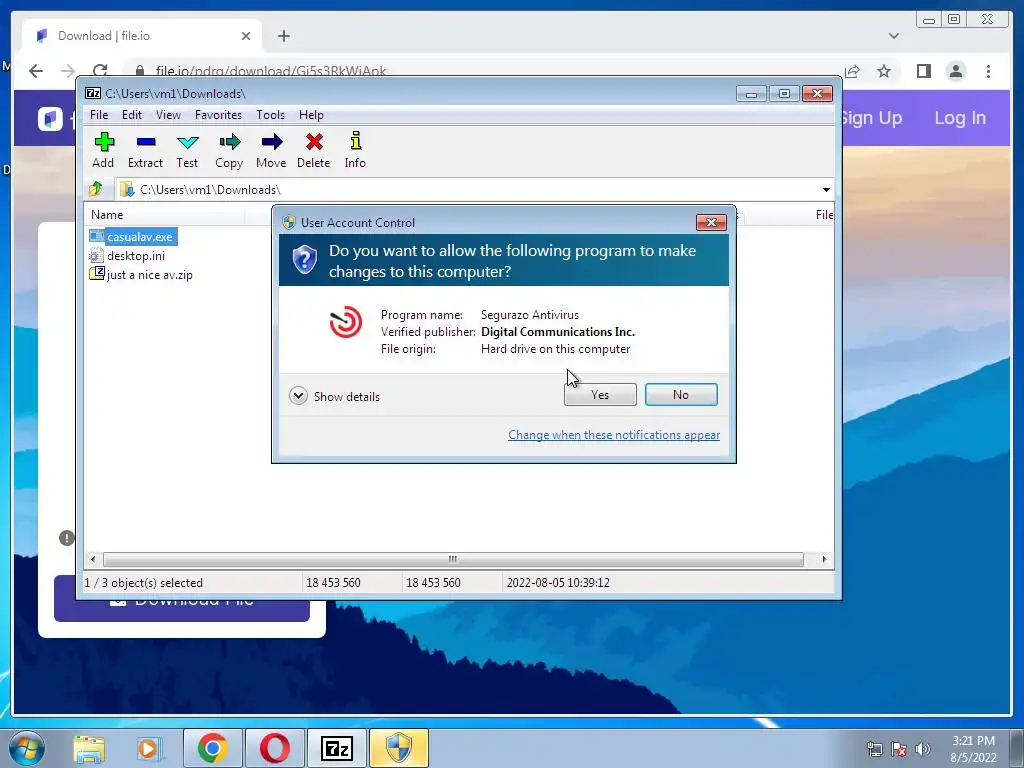The width and height of the screenshot is (1024, 768).
Task: Open Chrome tab search chevron
Action: [x=894, y=36]
